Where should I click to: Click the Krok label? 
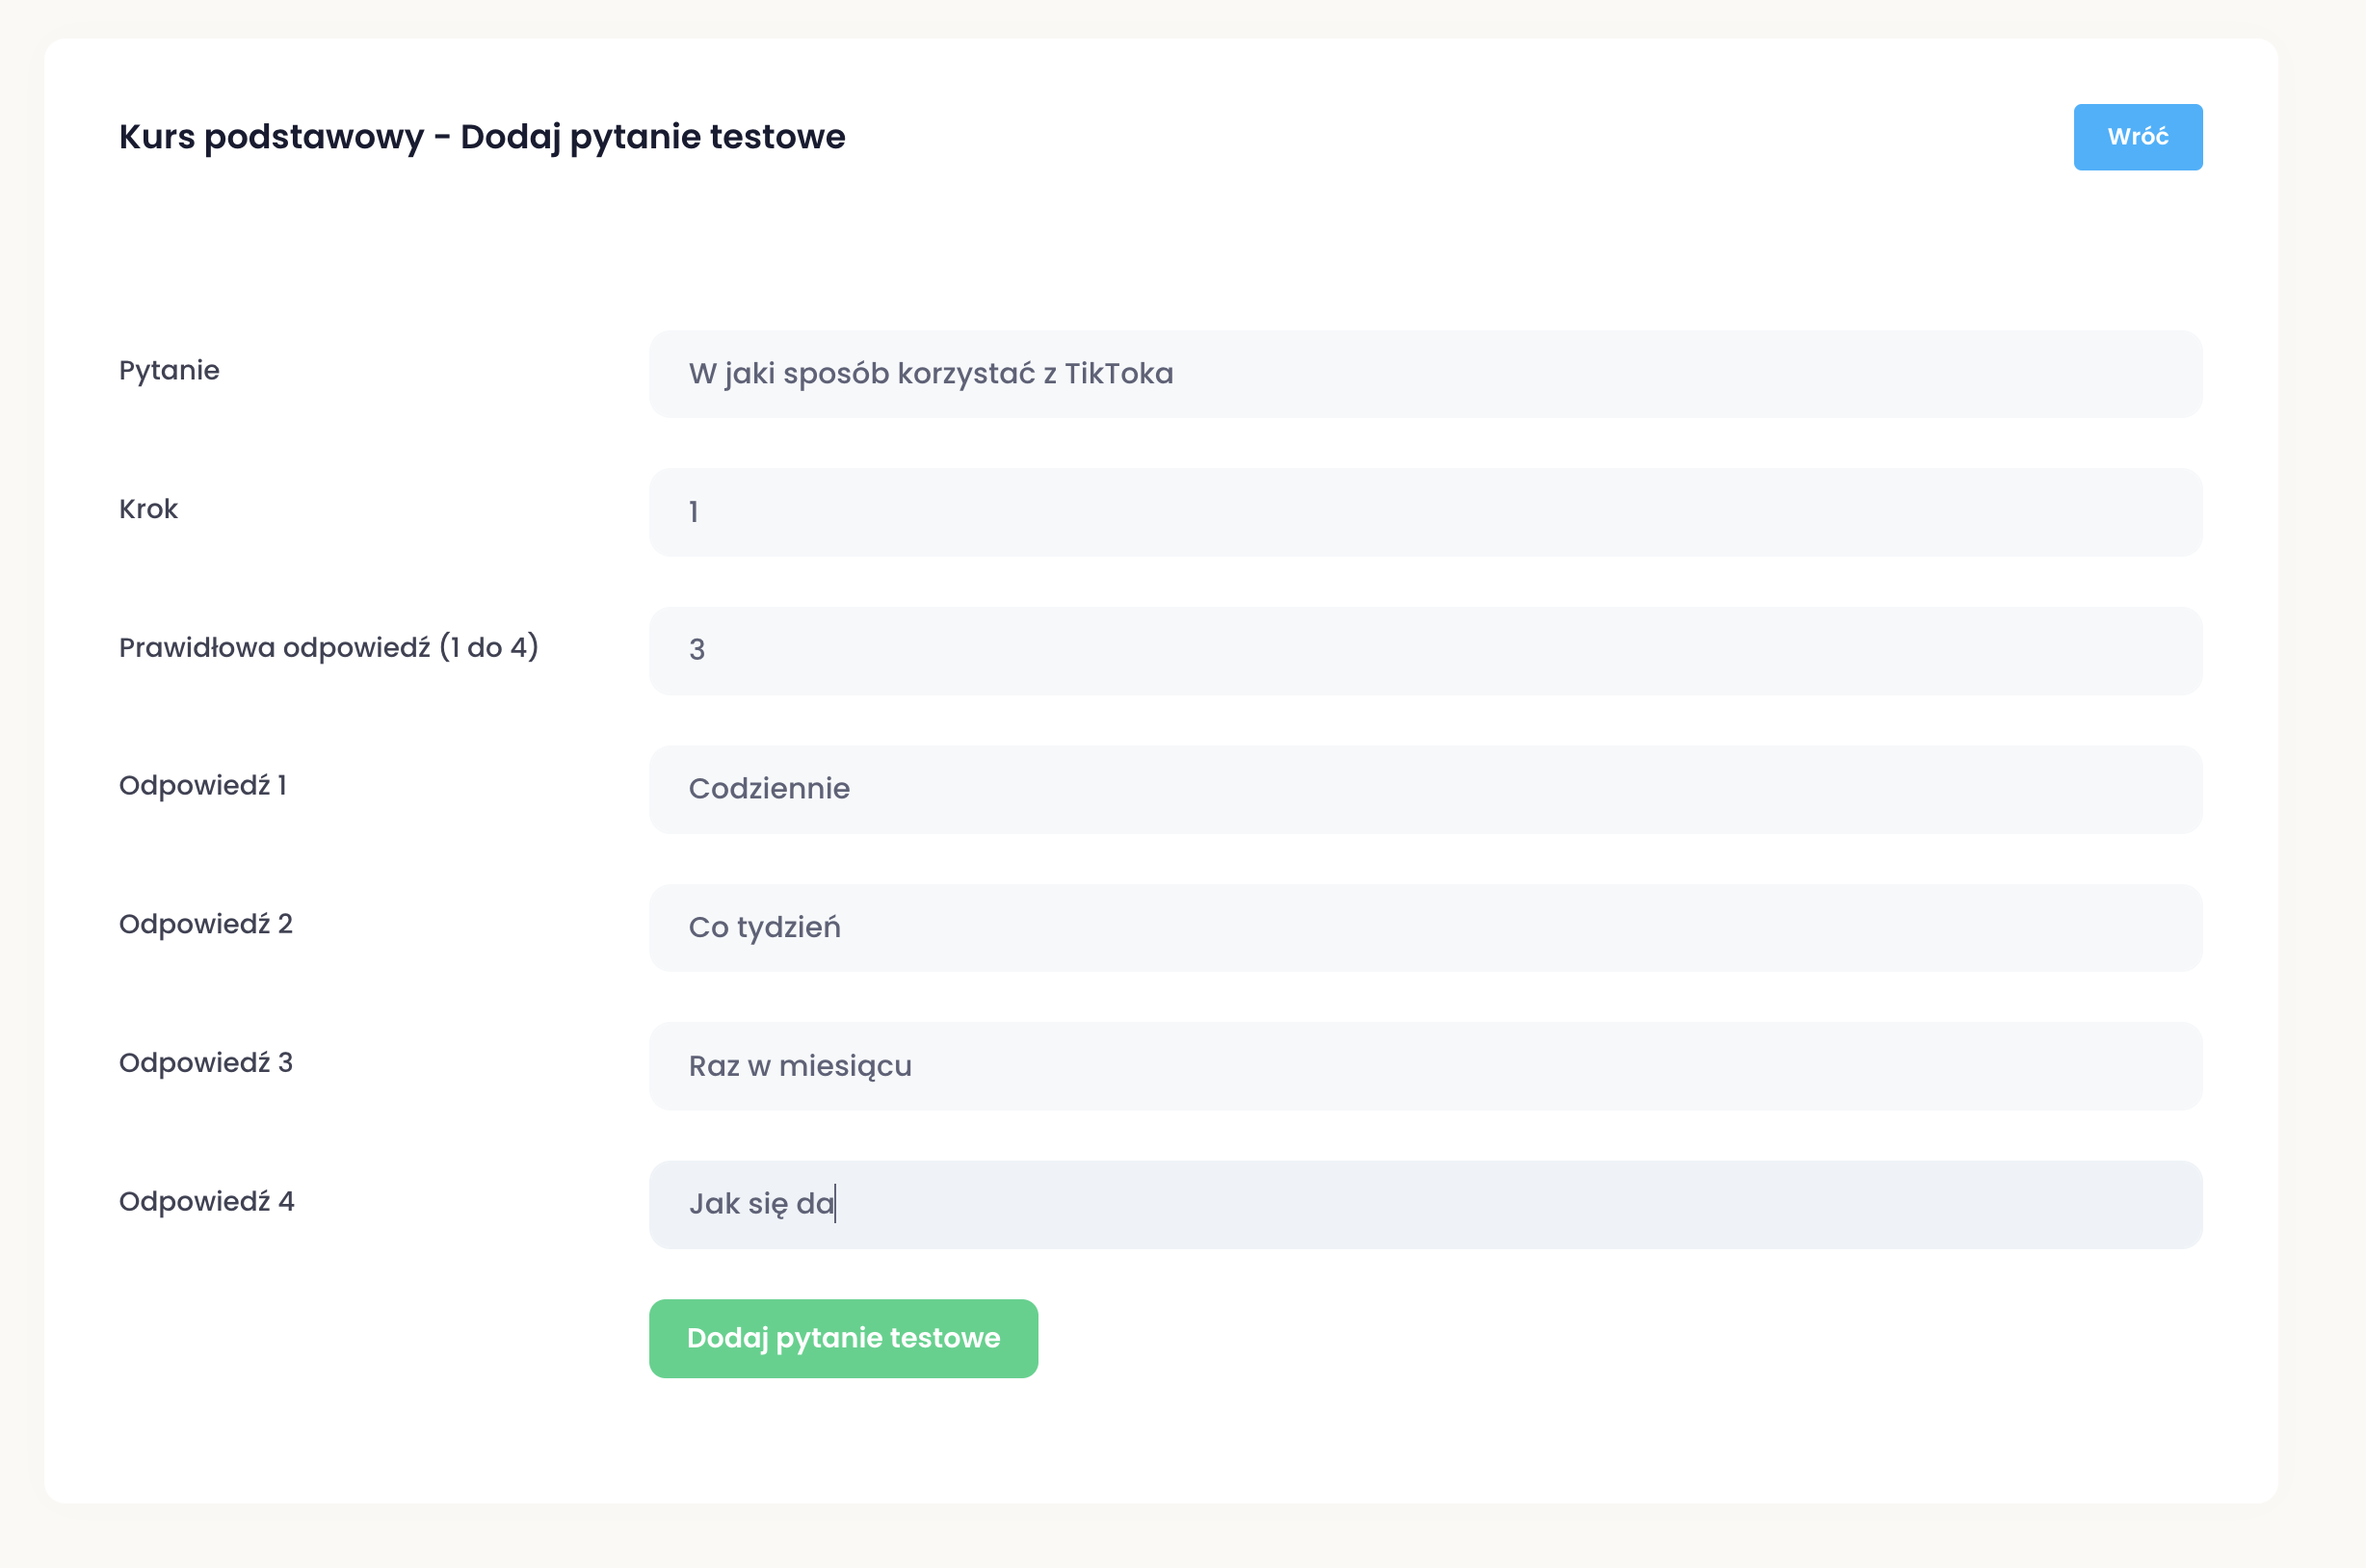coord(148,509)
